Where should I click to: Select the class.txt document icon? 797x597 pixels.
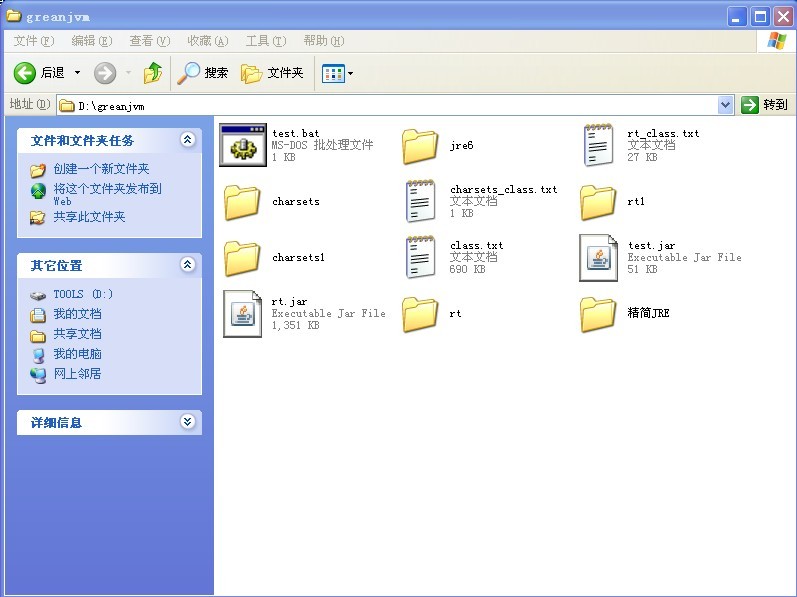coord(420,257)
